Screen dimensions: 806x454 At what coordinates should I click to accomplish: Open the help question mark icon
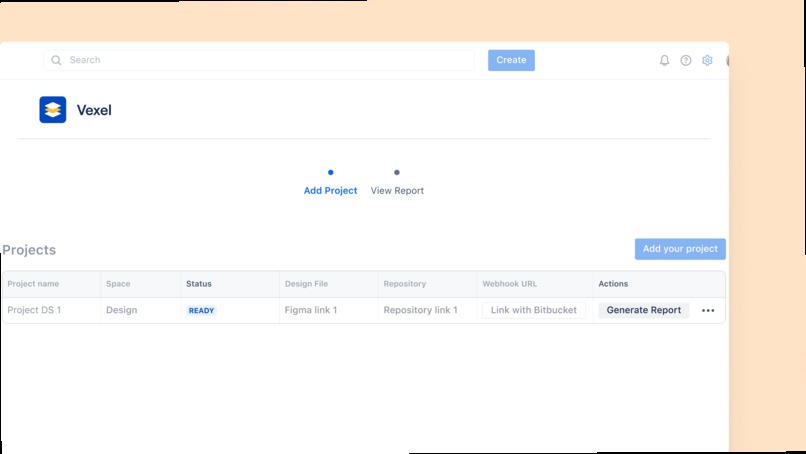[x=686, y=61]
